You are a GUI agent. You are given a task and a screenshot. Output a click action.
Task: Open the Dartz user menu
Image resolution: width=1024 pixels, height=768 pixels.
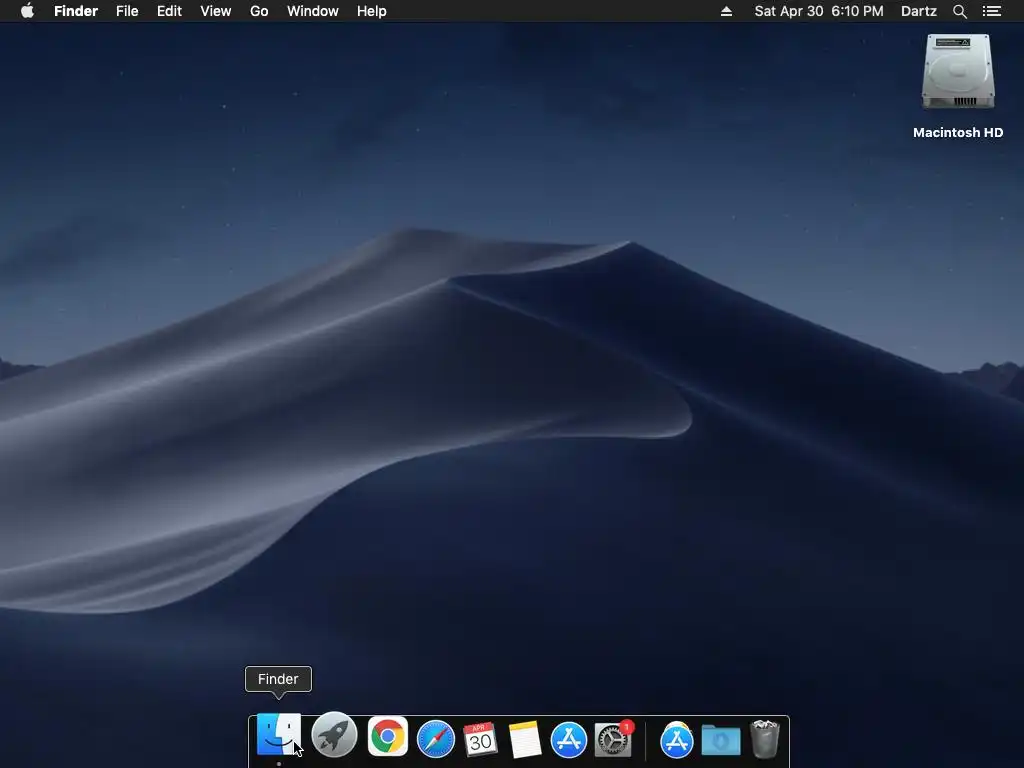point(919,11)
